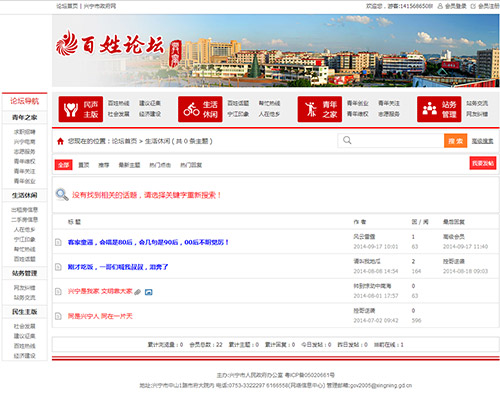Open the 生活休闲 bicycle section icon
This screenshot has width=500, height=399.
pyautogui.click(x=200, y=109)
